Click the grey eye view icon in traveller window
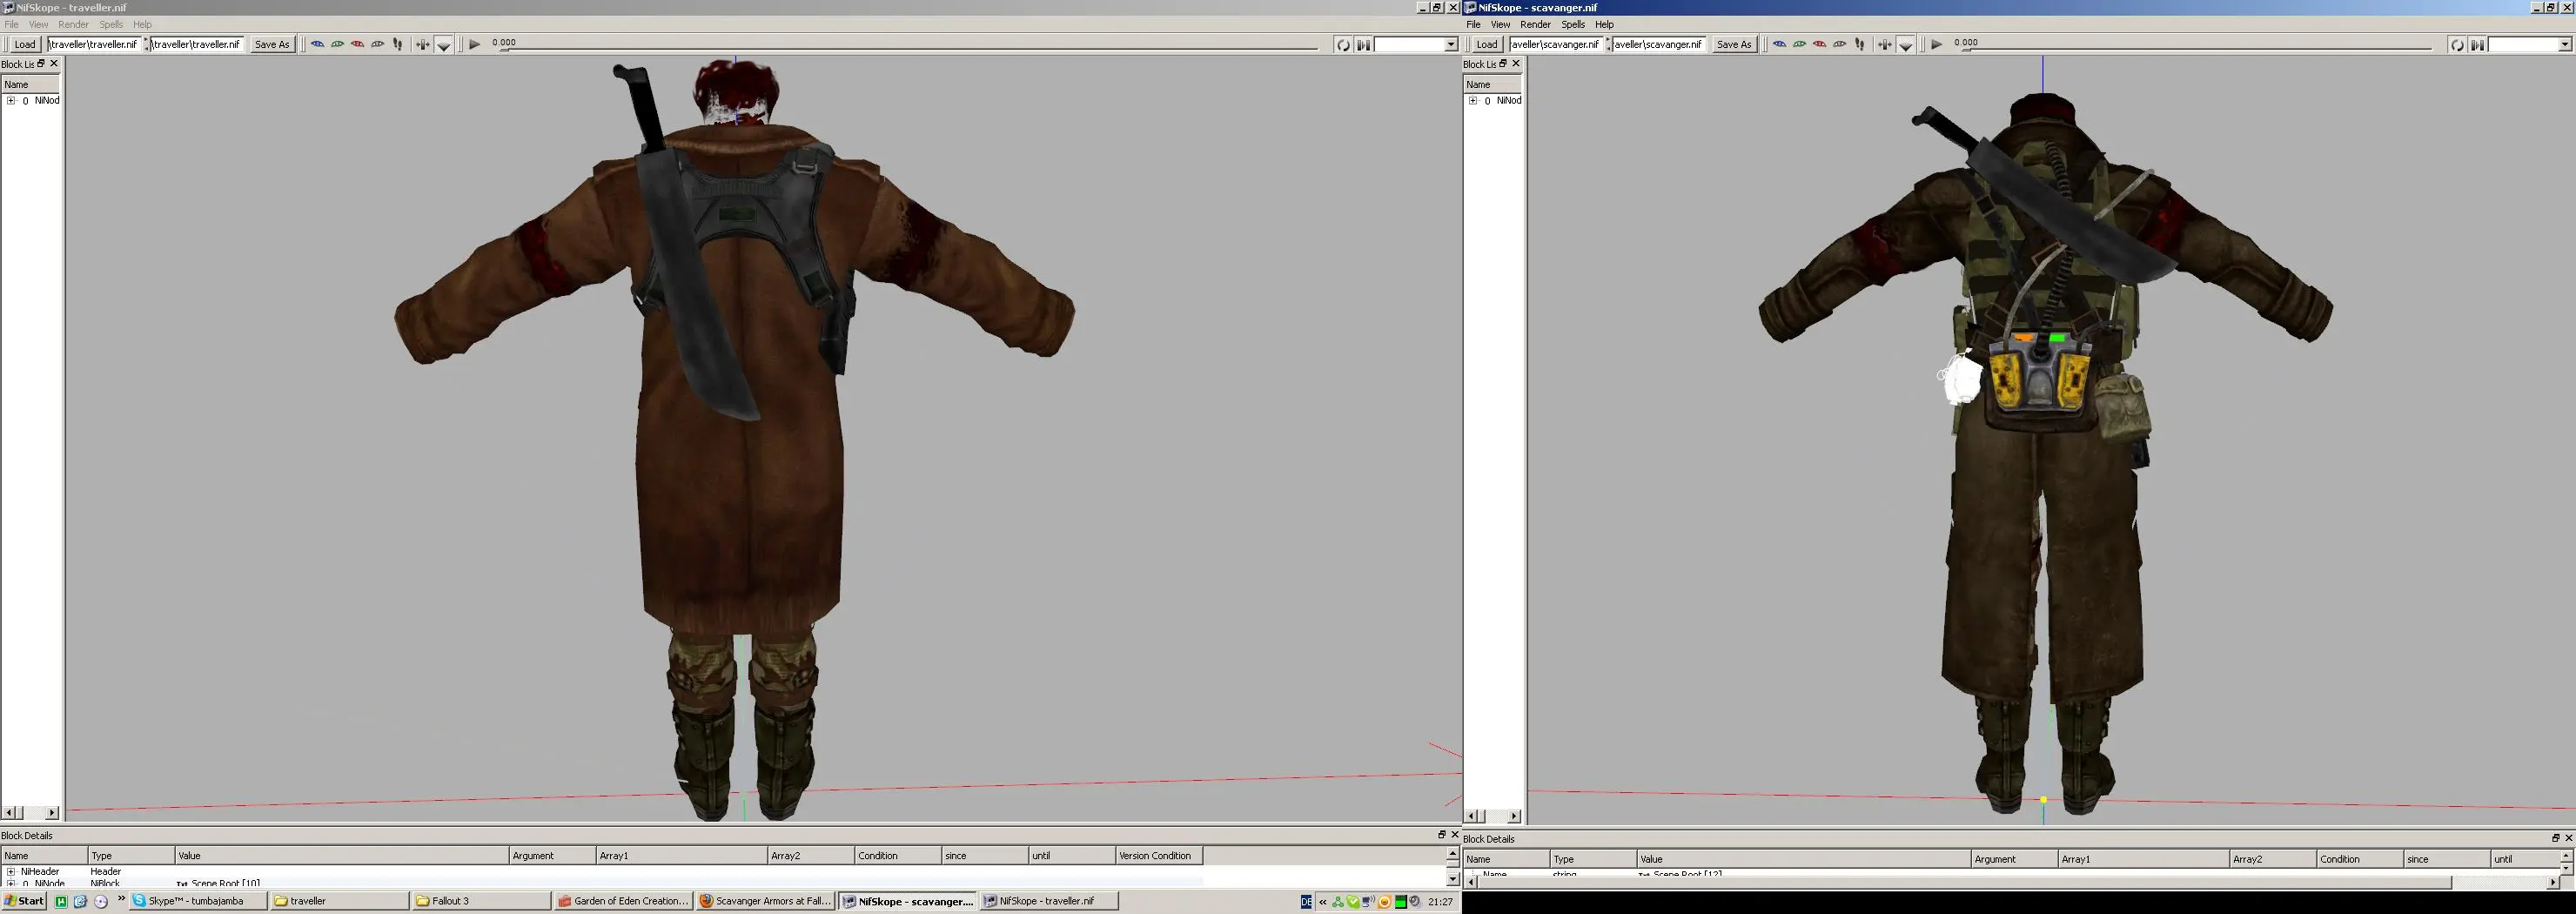The width and height of the screenshot is (2576, 914). pyautogui.click(x=377, y=44)
